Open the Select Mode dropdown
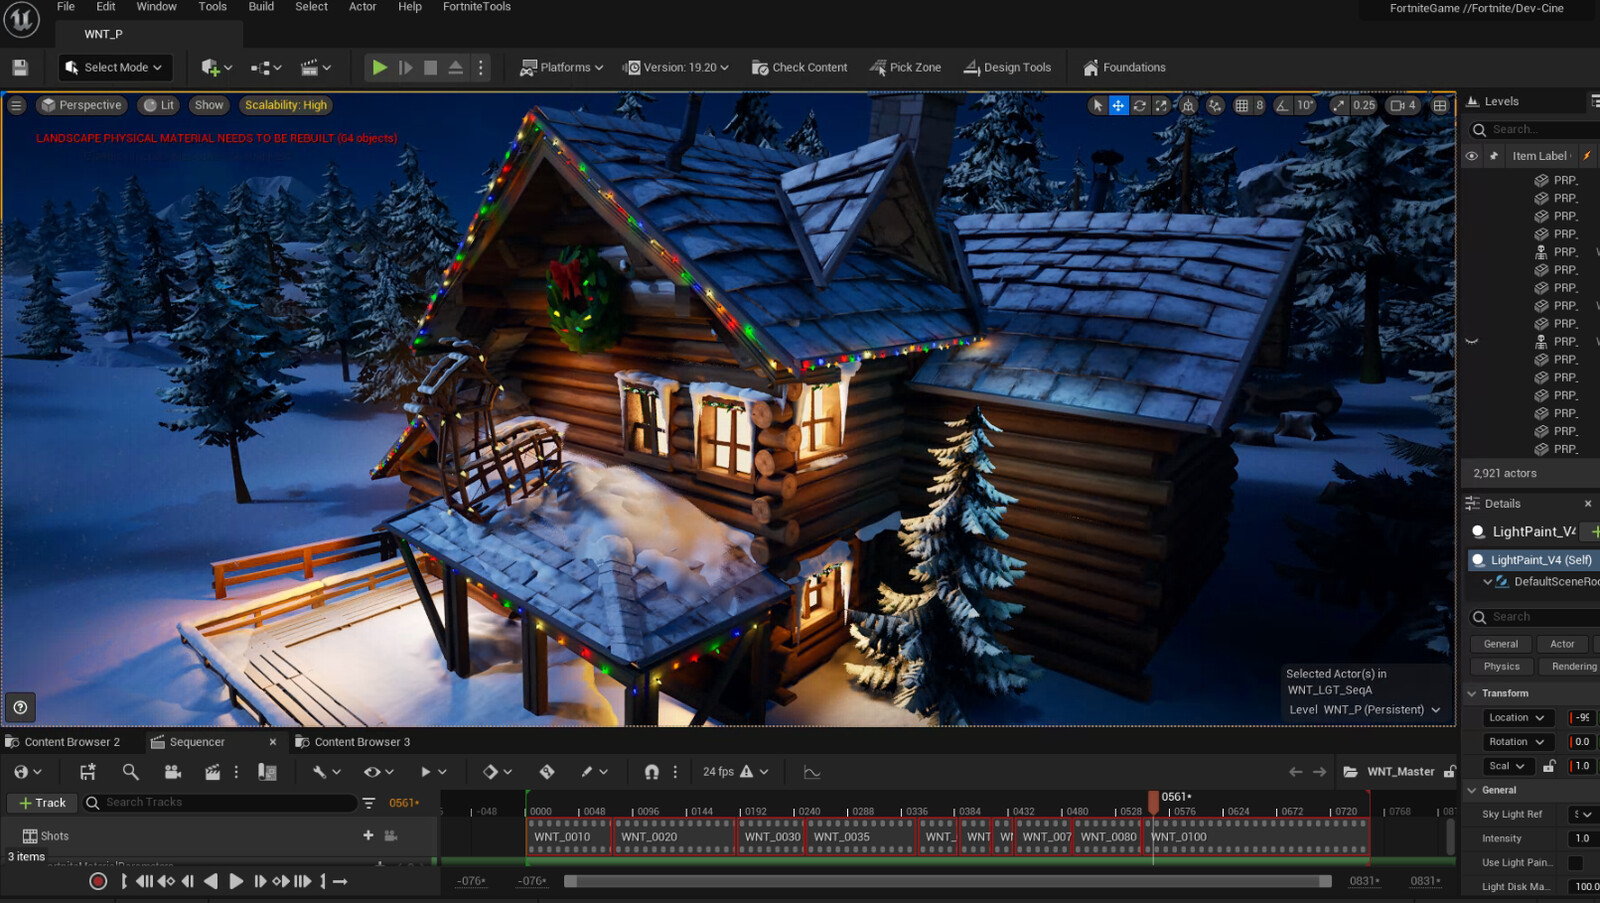This screenshot has height=903, width=1600. (x=114, y=67)
